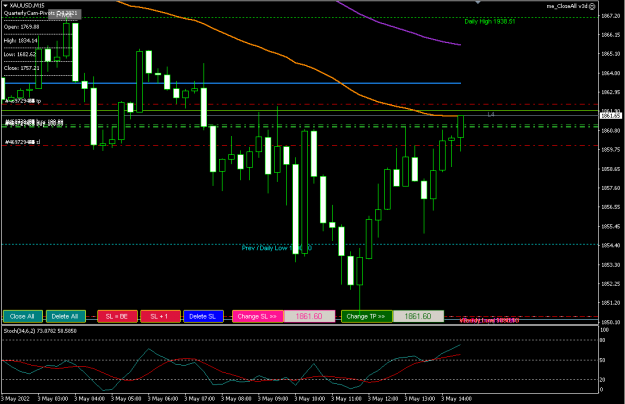This screenshot has height=404, width=625.
Task: Click the Low: 1682.62 pivot text
Action: 20,54
